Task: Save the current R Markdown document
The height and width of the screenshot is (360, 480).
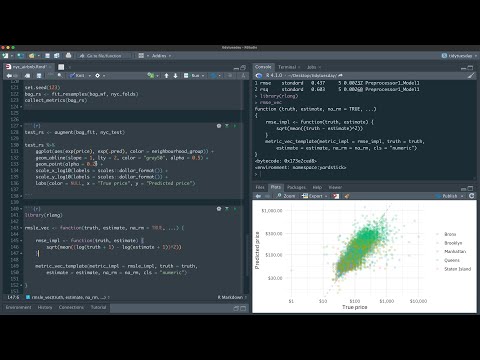Action: pyautogui.click(x=39, y=76)
